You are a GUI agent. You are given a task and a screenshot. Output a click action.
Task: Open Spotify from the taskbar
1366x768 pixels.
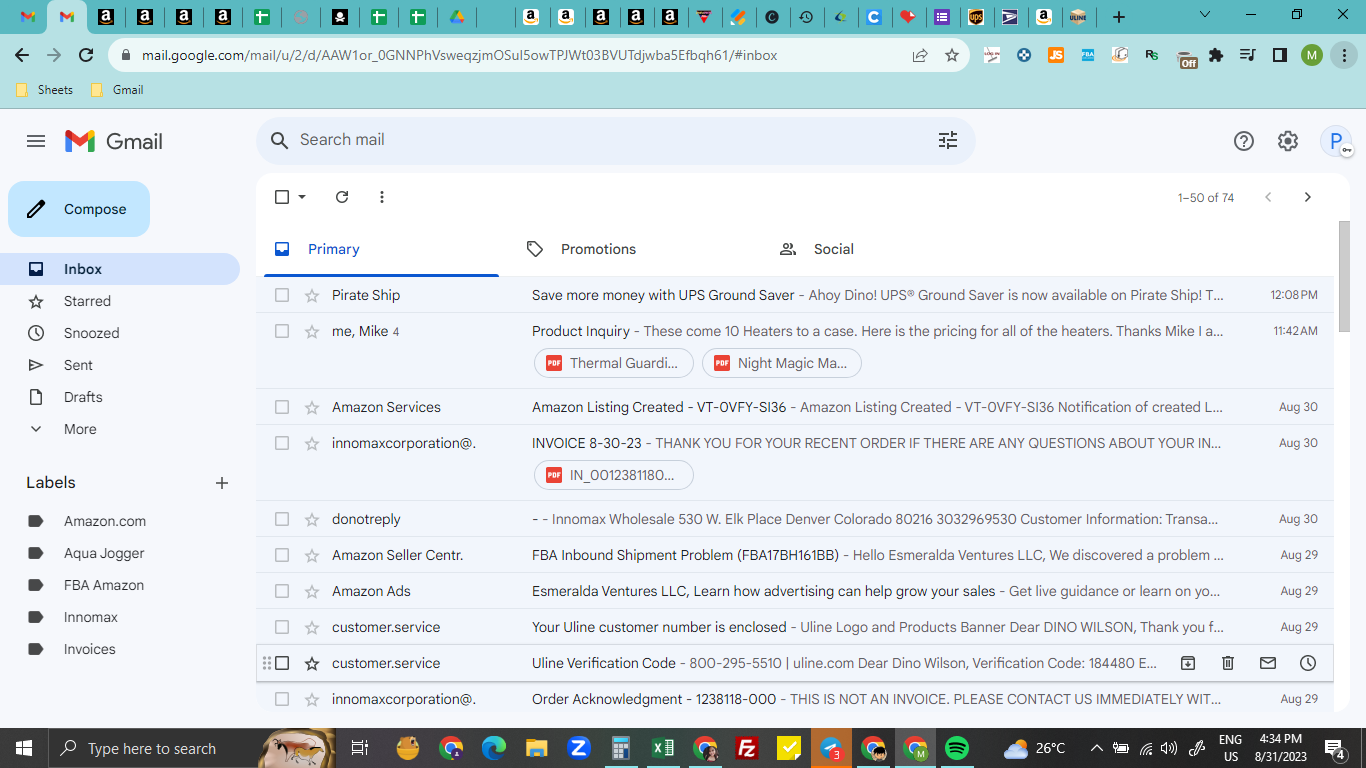pos(957,748)
